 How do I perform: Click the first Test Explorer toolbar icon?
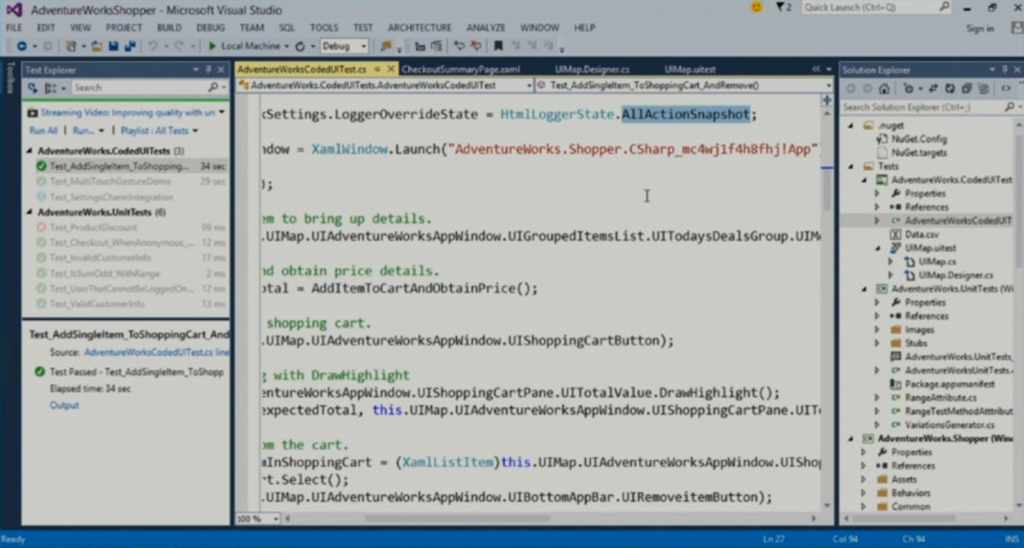pyautogui.click(x=33, y=88)
